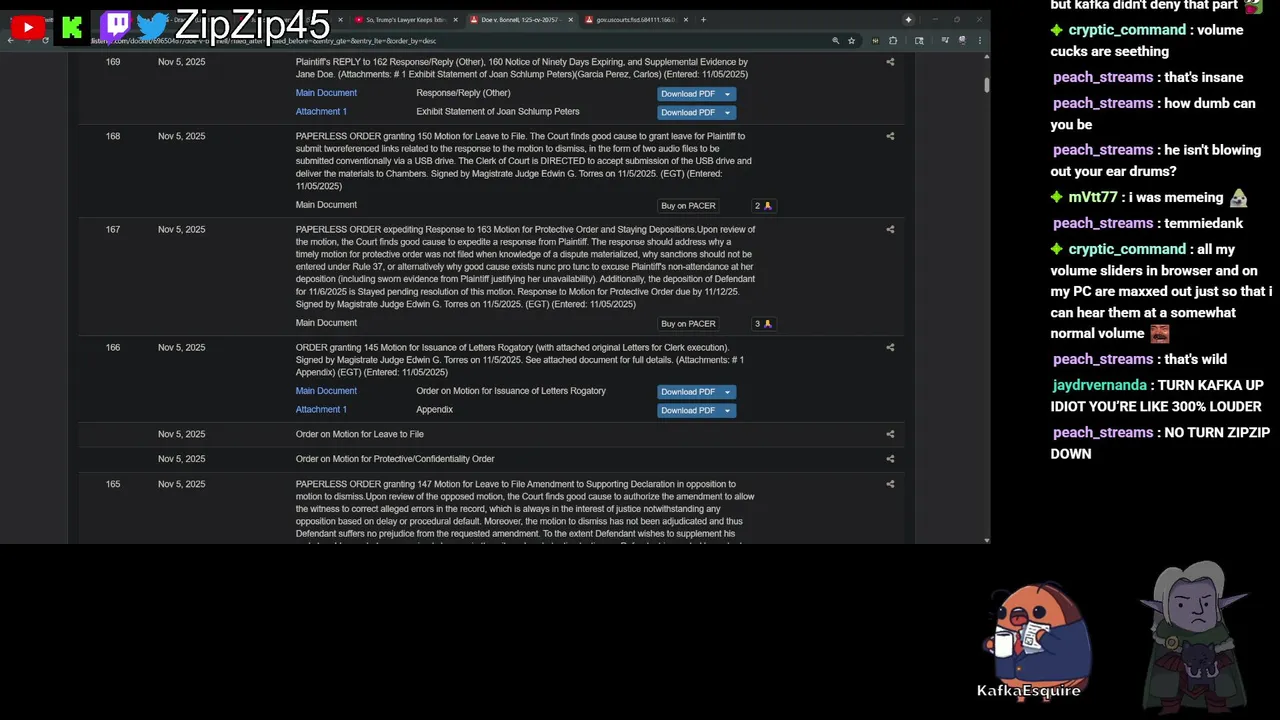Open Main Document link for entry 169
1280x720 pixels.
[326, 93]
